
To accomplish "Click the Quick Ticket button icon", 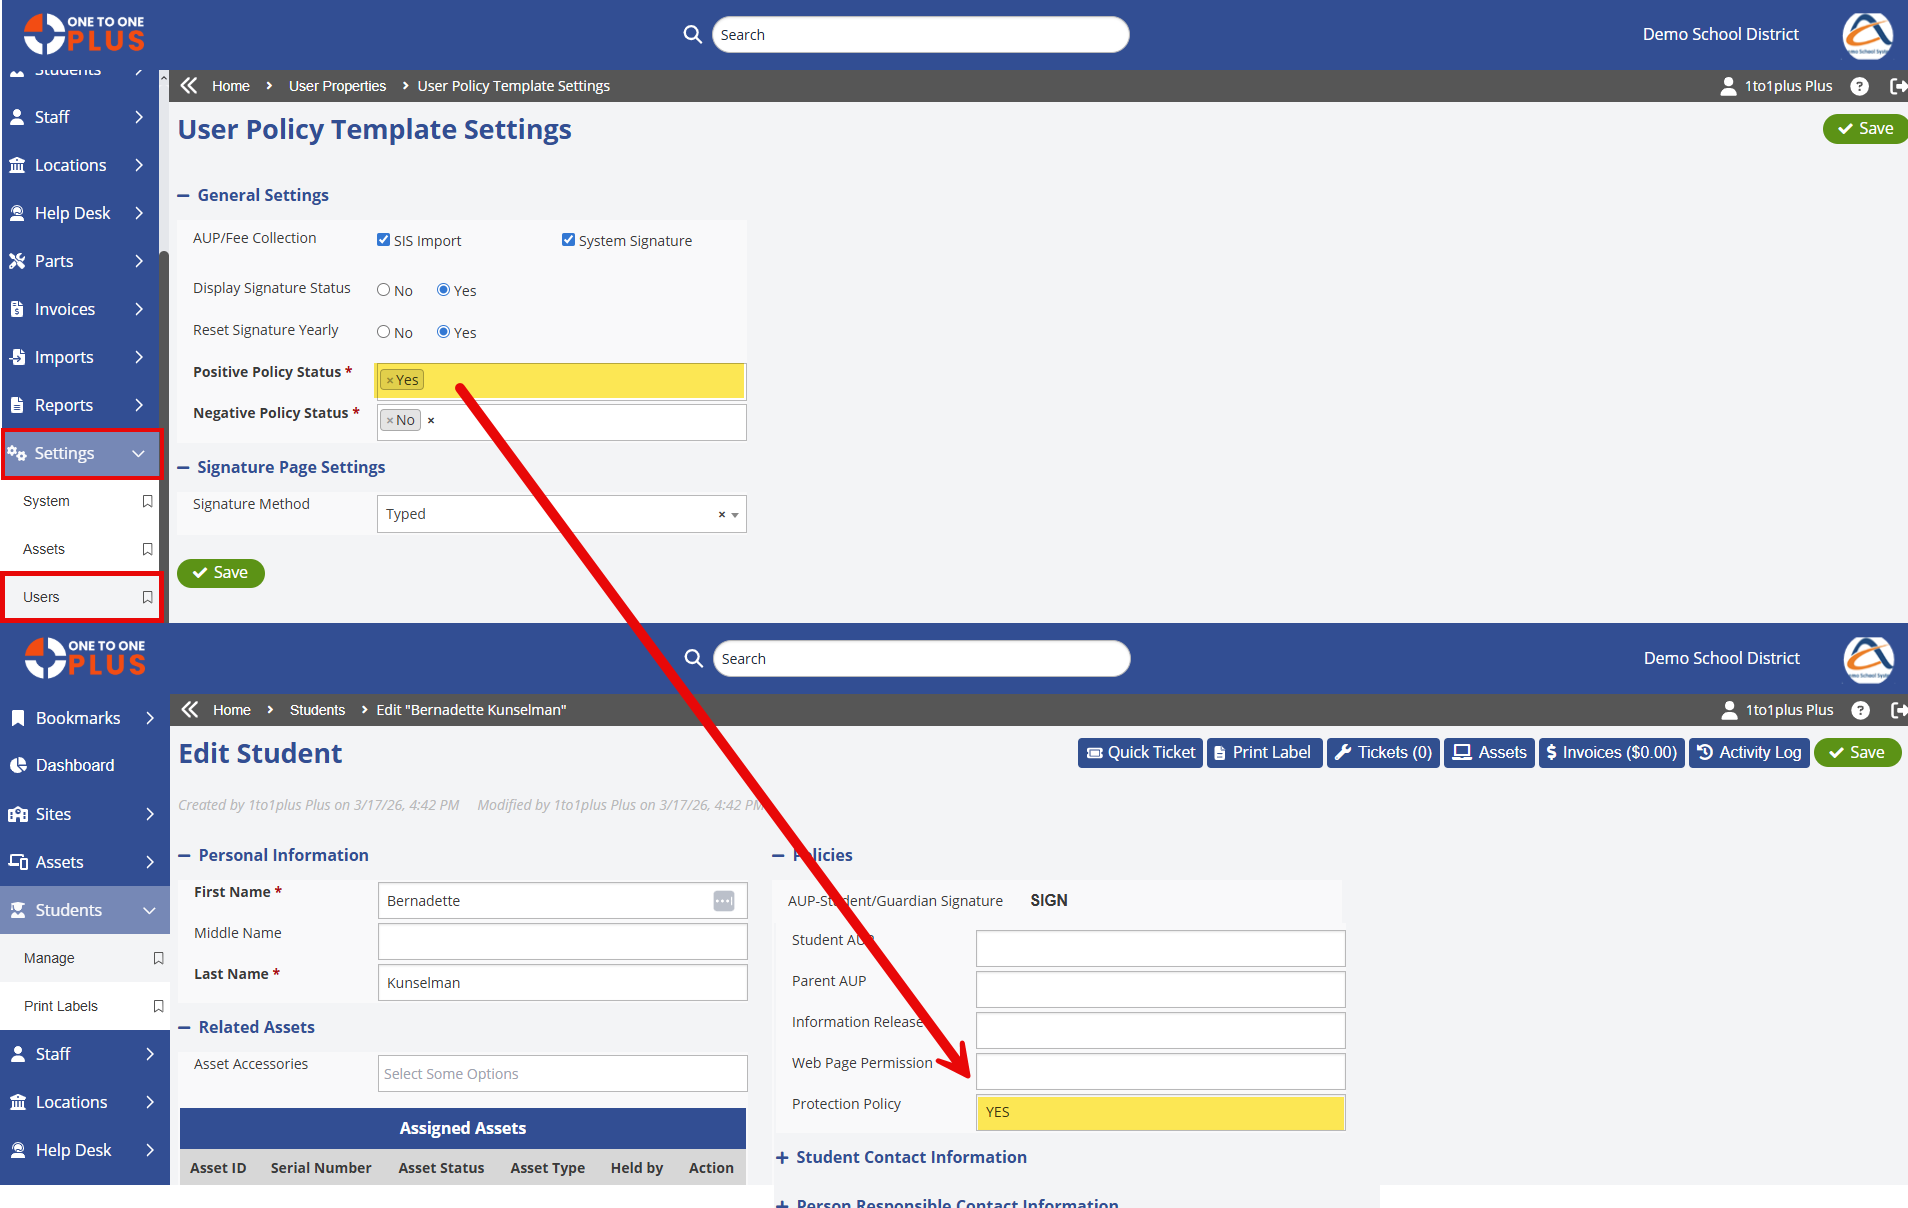I will coord(1095,753).
